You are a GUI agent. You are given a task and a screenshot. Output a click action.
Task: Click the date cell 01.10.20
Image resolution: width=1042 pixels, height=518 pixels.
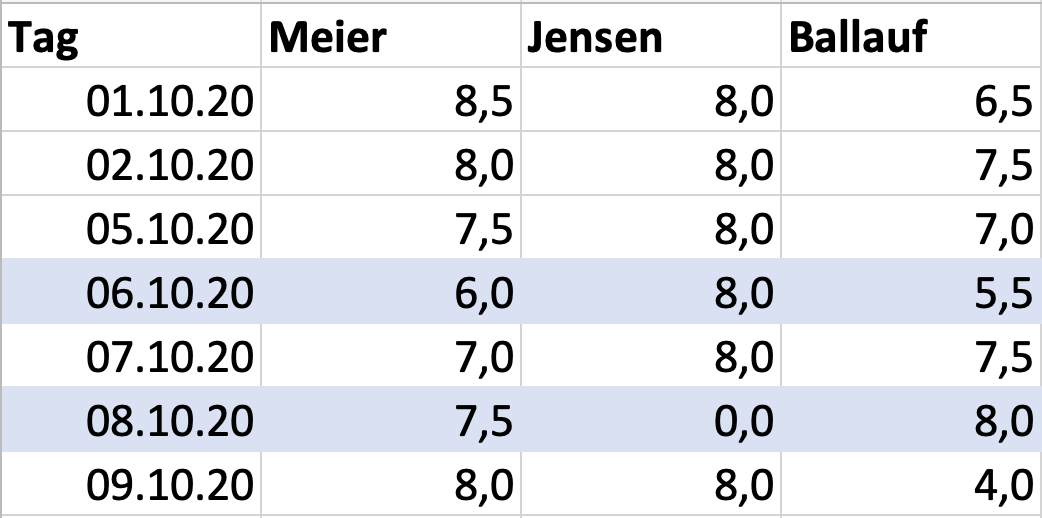(131, 99)
